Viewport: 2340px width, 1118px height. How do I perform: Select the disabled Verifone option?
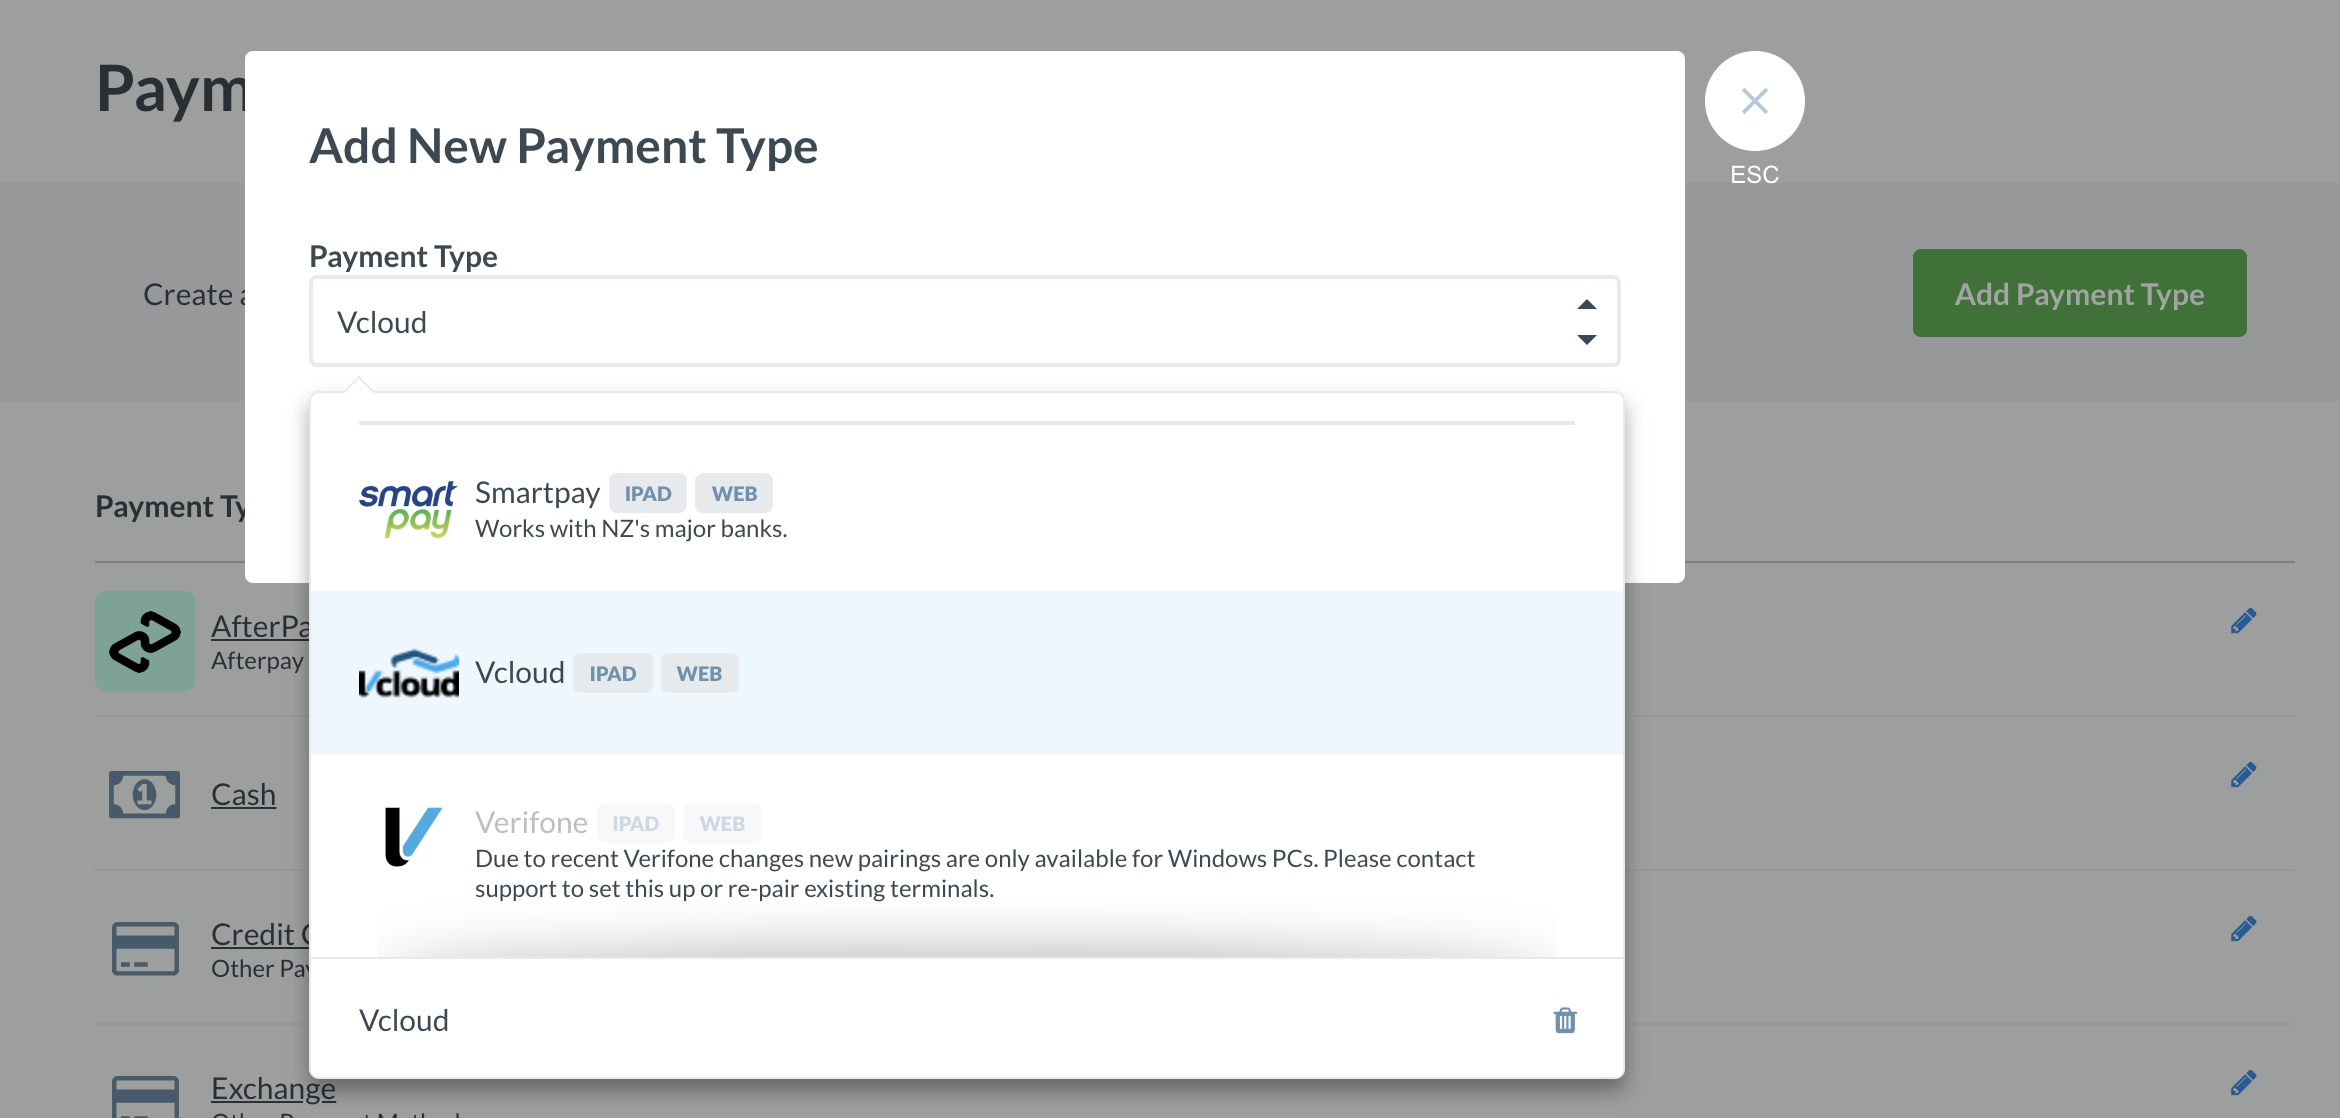[x=966, y=855]
